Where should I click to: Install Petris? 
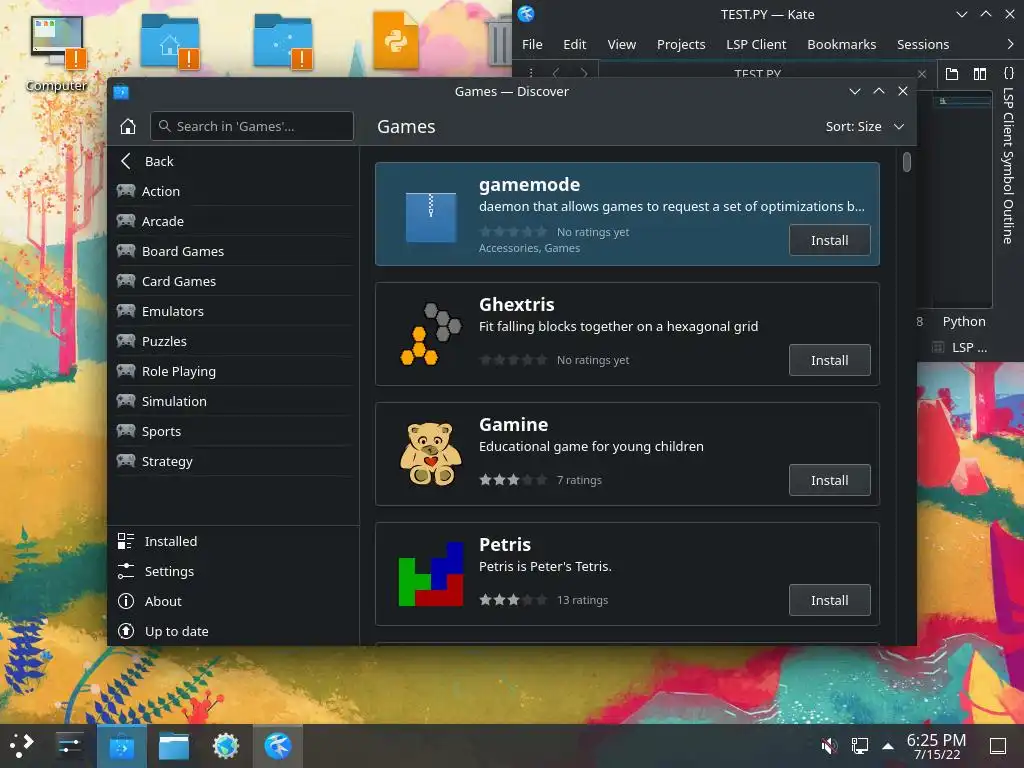[x=829, y=600]
